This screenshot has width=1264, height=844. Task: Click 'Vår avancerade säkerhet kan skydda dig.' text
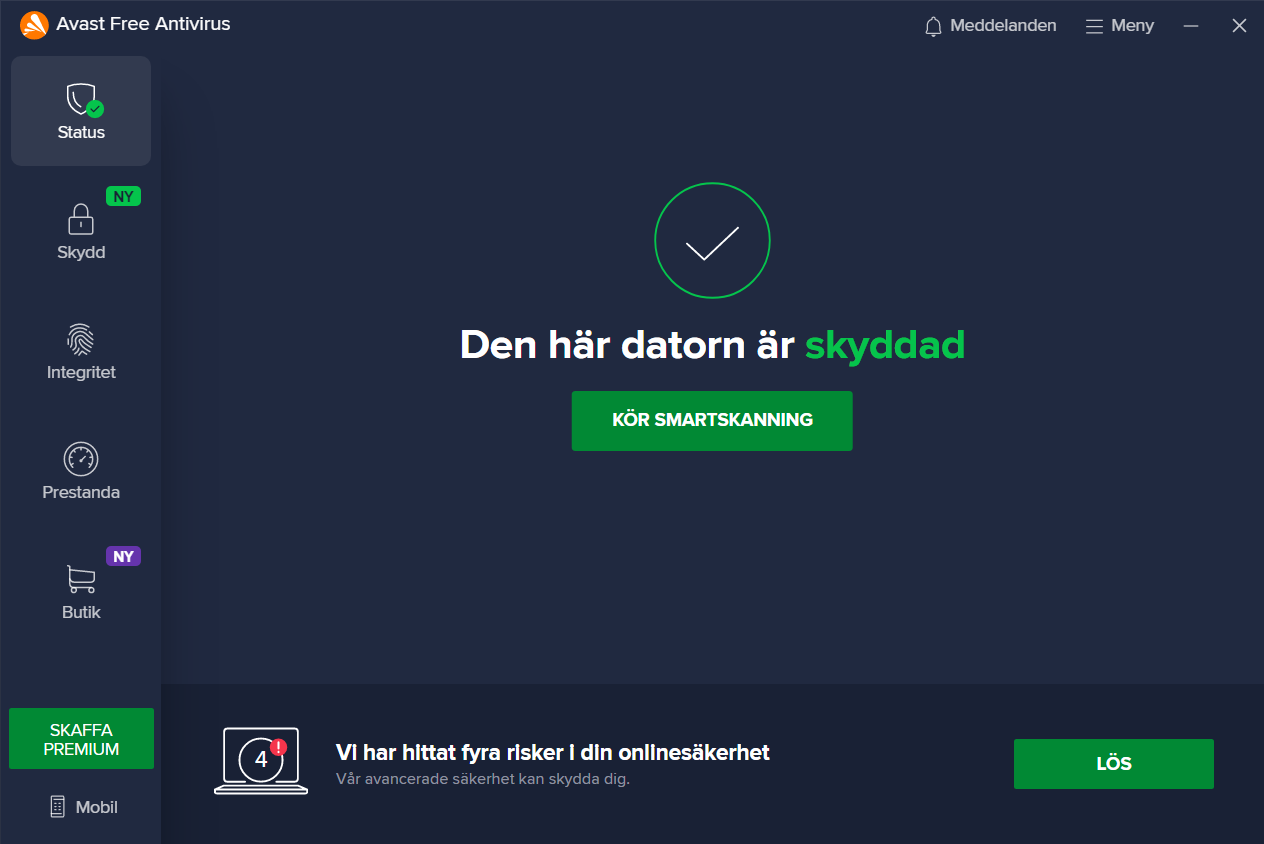483,779
